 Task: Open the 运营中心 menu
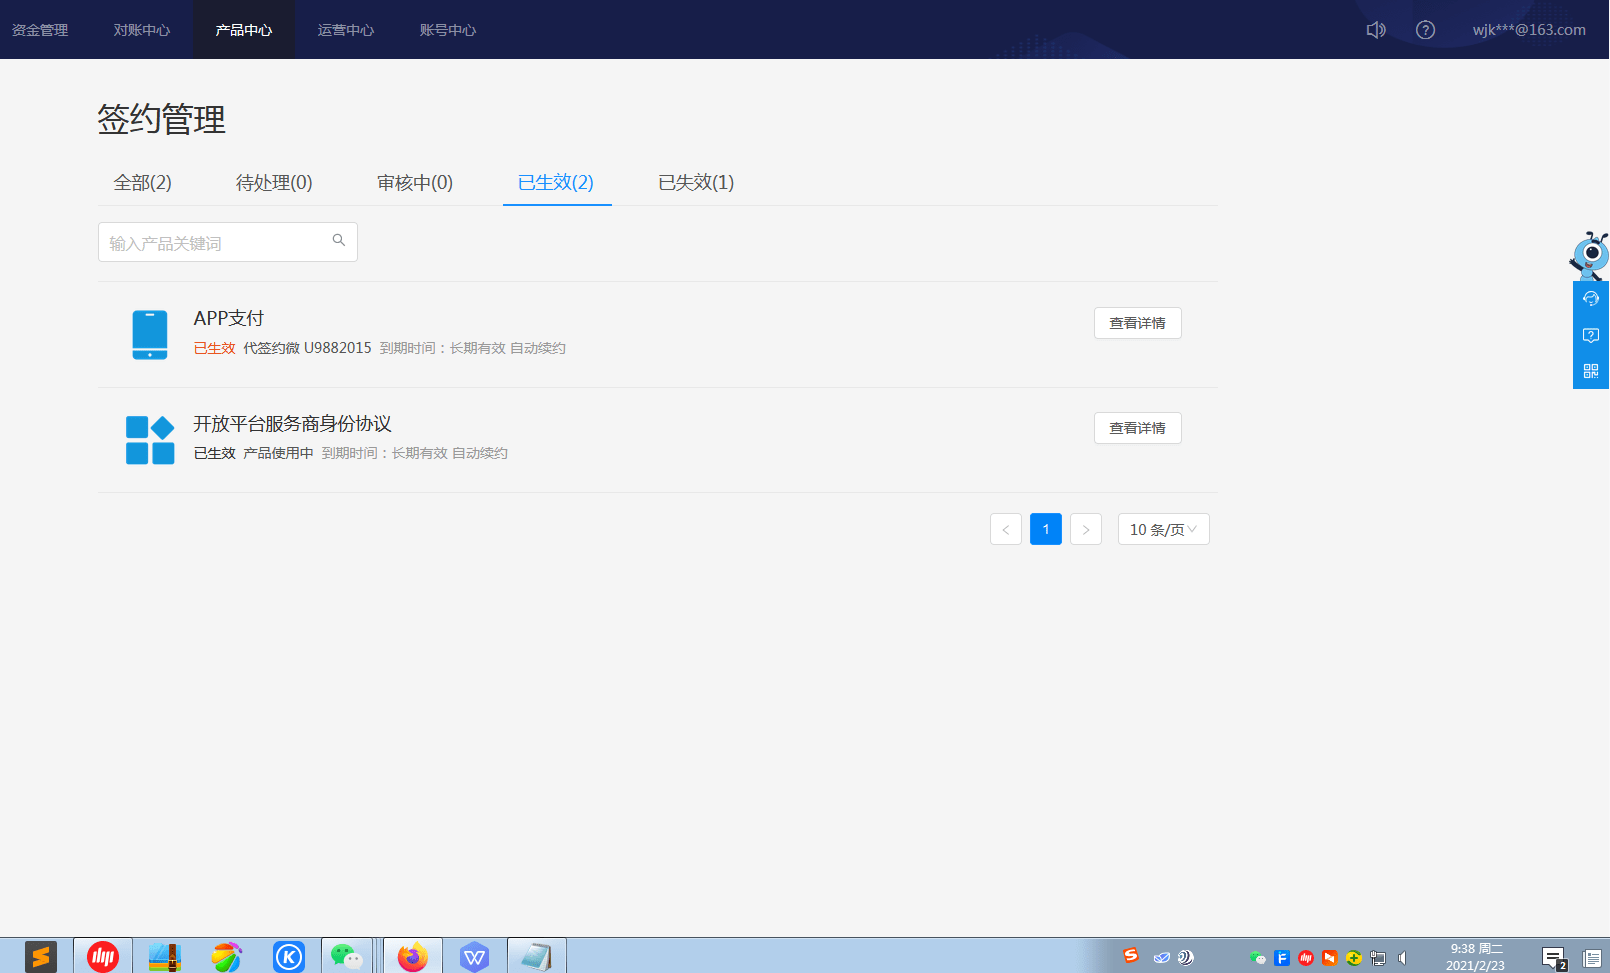[x=345, y=30]
